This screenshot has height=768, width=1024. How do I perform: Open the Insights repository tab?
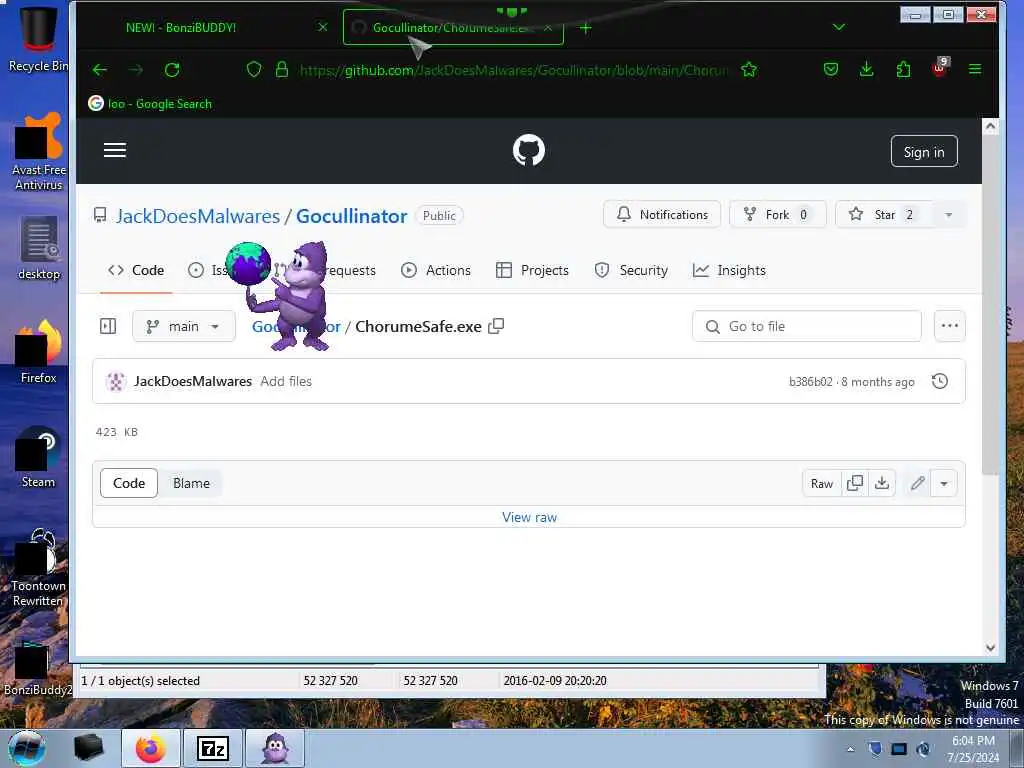pyautogui.click(x=729, y=270)
